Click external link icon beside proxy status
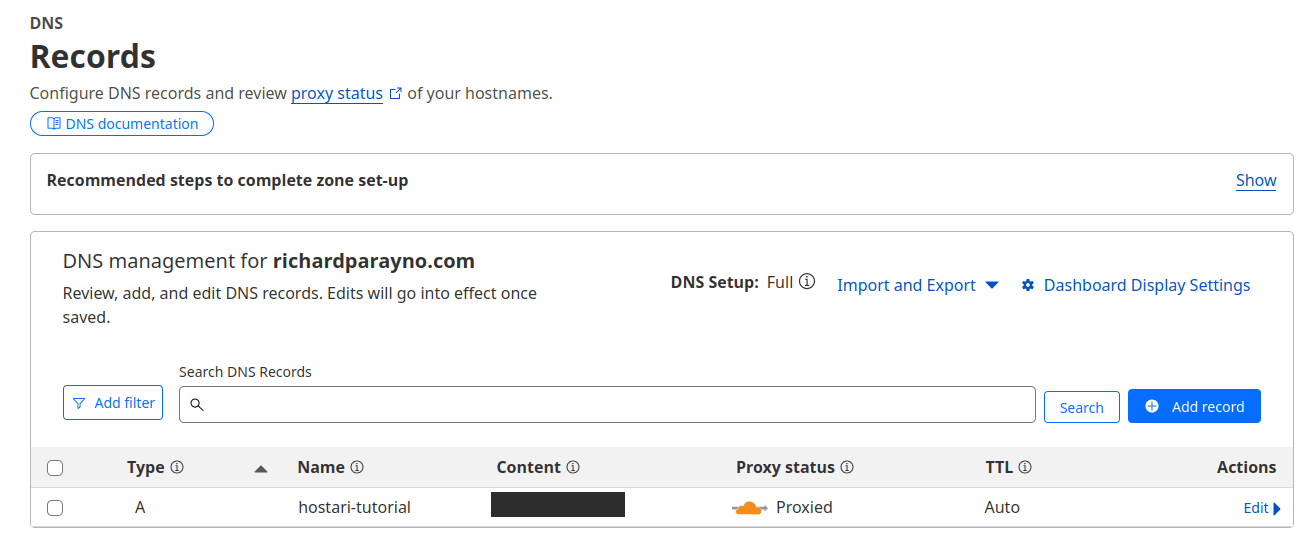This screenshot has height=535, width=1307. point(396,93)
